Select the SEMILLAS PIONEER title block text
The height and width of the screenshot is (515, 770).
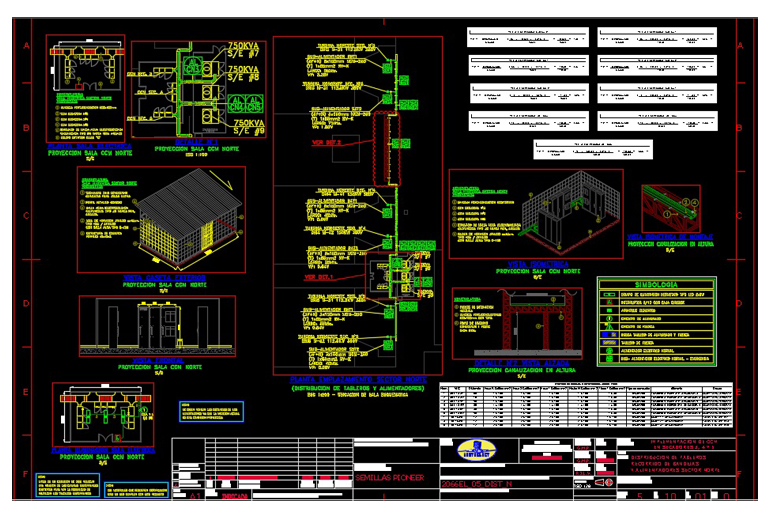coord(389,479)
